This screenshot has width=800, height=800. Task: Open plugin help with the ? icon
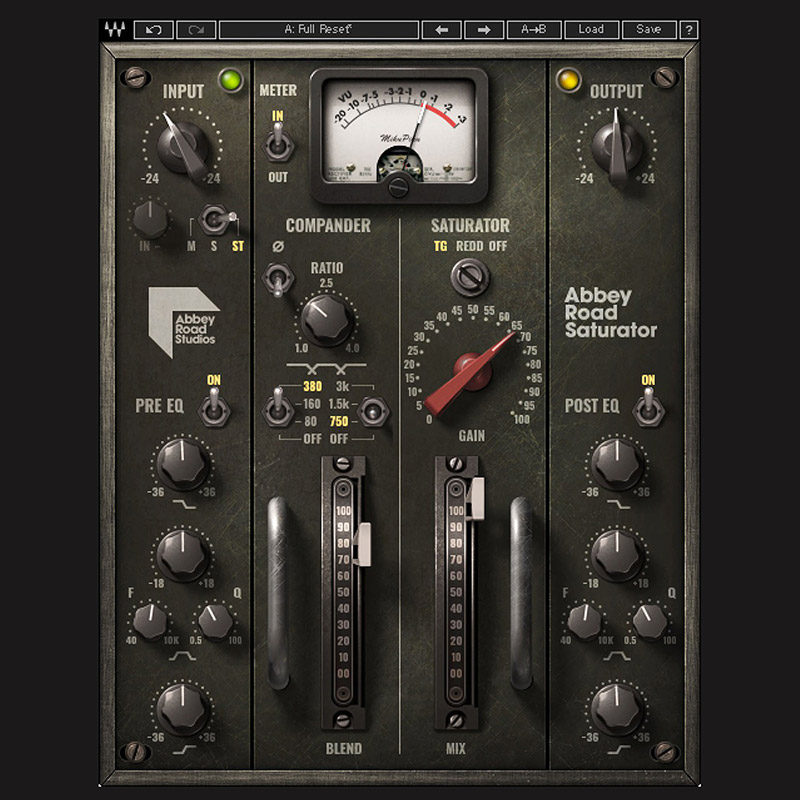tap(690, 27)
